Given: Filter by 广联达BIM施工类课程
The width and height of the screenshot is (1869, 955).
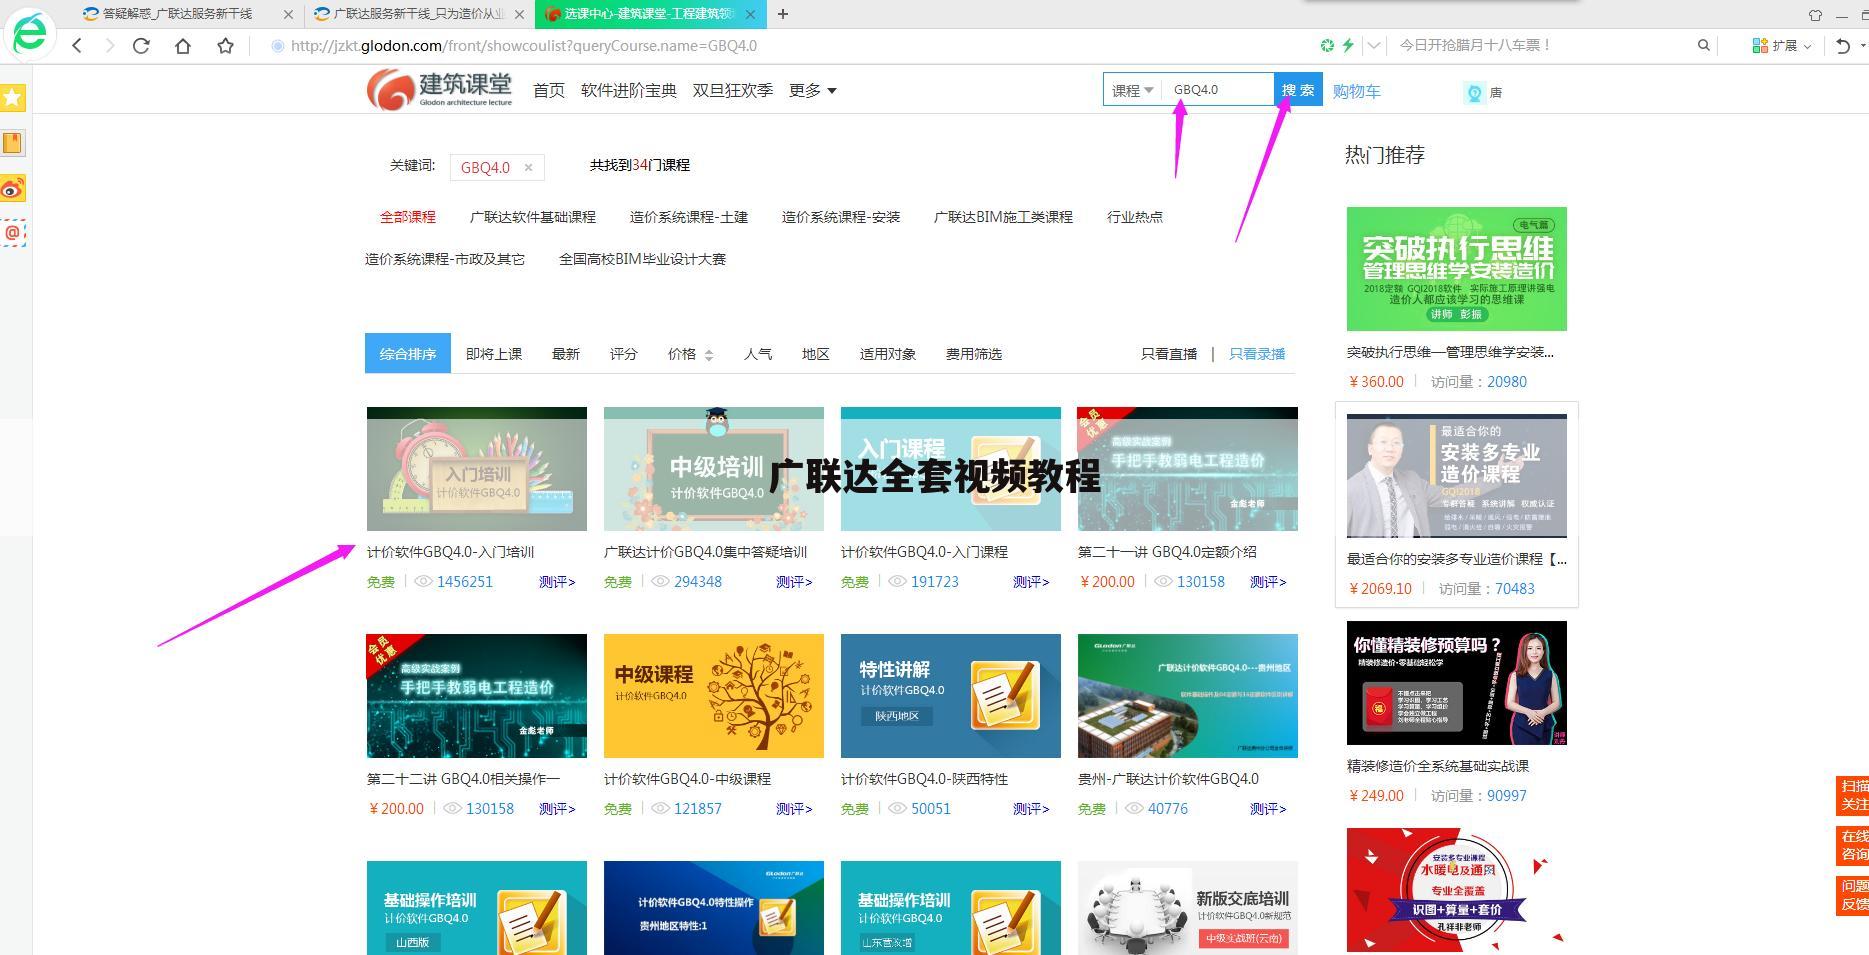Looking at the screenshot, I should (x=1003, y=217).
